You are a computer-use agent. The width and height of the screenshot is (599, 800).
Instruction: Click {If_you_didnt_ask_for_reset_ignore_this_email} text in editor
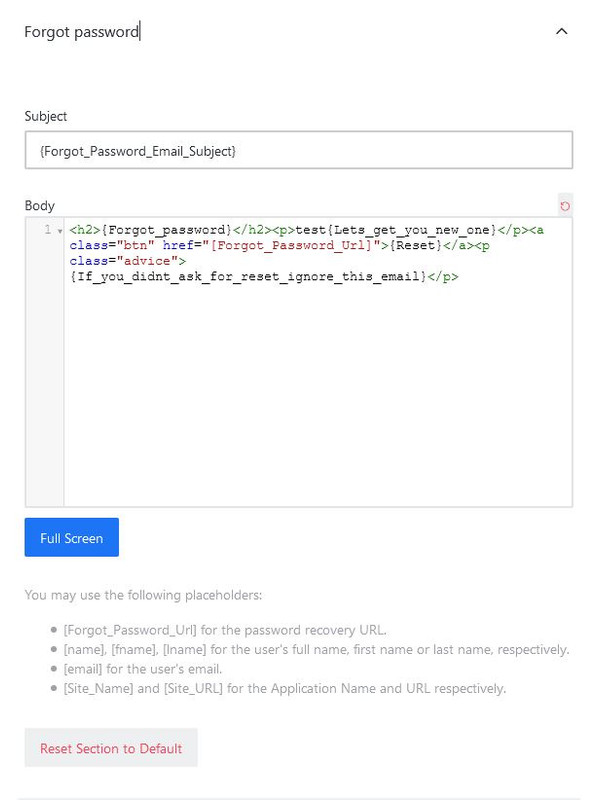248,277
